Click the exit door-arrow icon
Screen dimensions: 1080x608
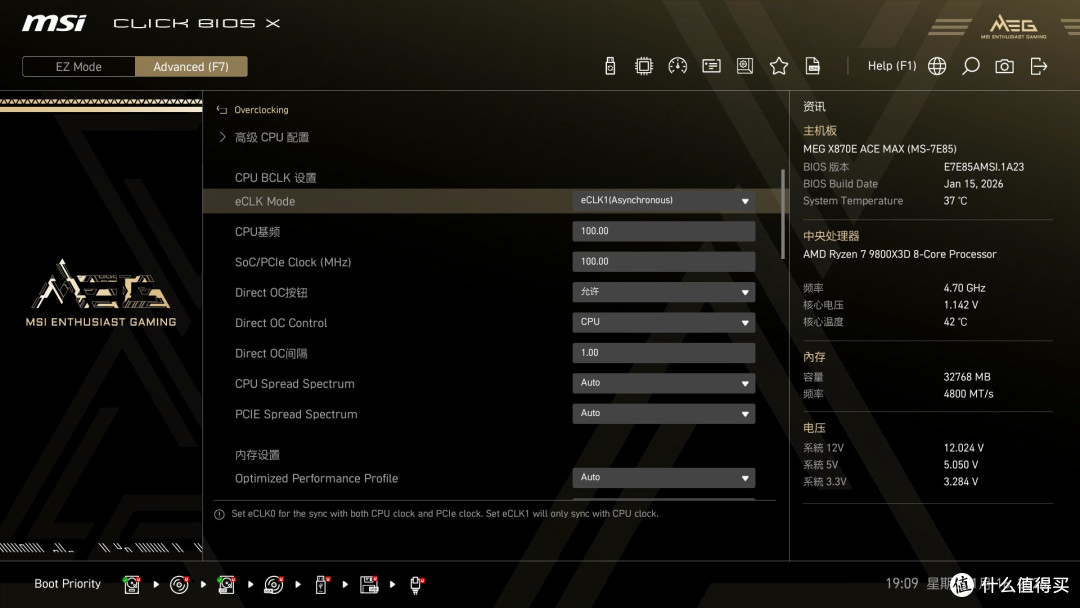[1039, 66]
